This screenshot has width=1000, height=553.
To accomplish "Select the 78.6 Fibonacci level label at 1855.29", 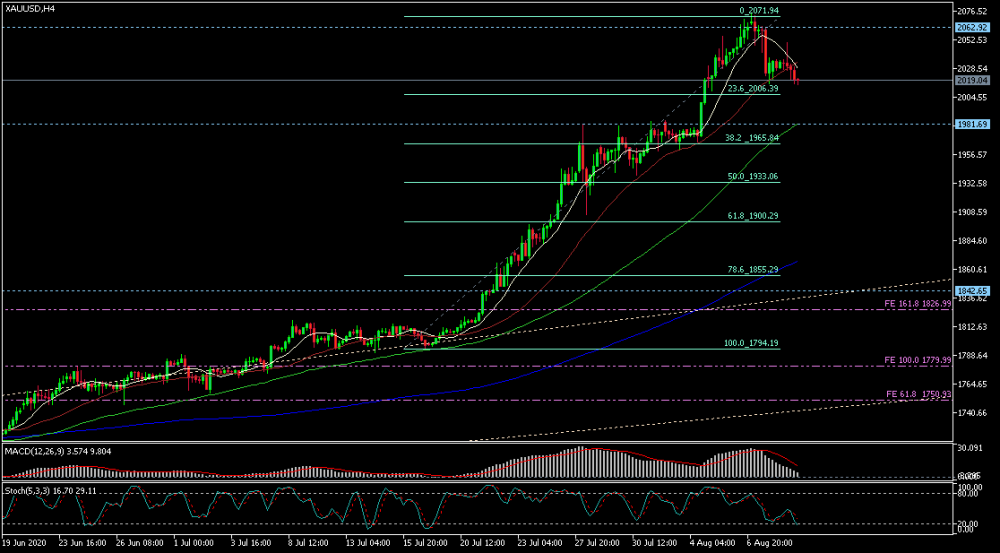I will [753, 270].
